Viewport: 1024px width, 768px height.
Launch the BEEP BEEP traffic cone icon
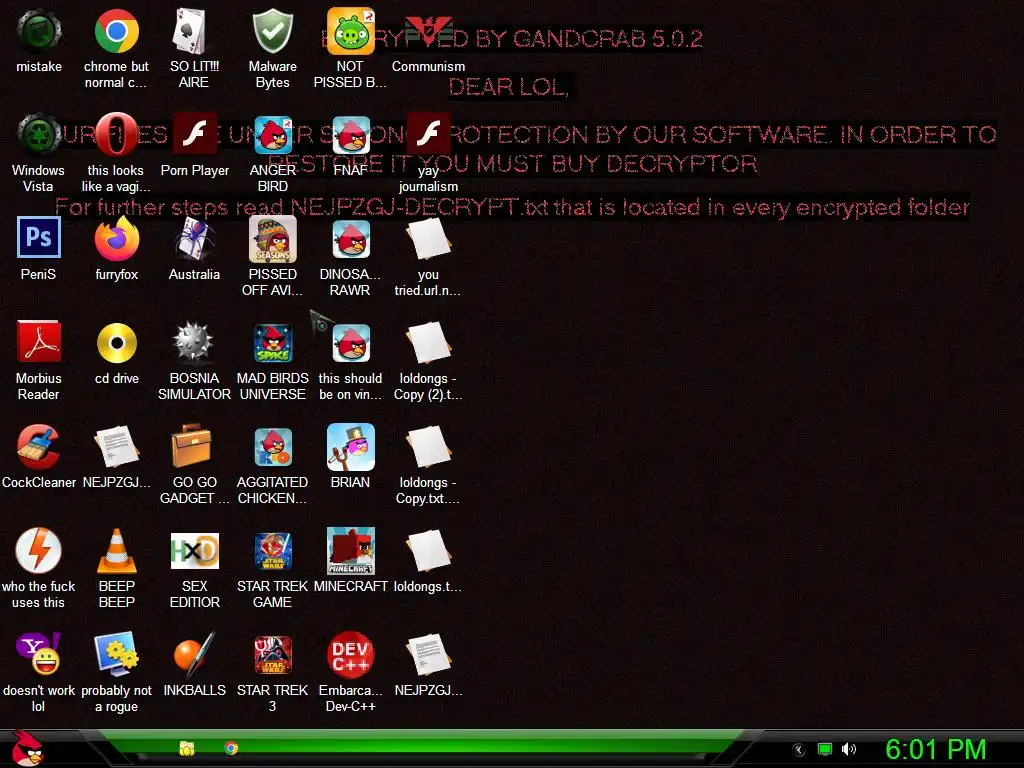coord(116,551)
